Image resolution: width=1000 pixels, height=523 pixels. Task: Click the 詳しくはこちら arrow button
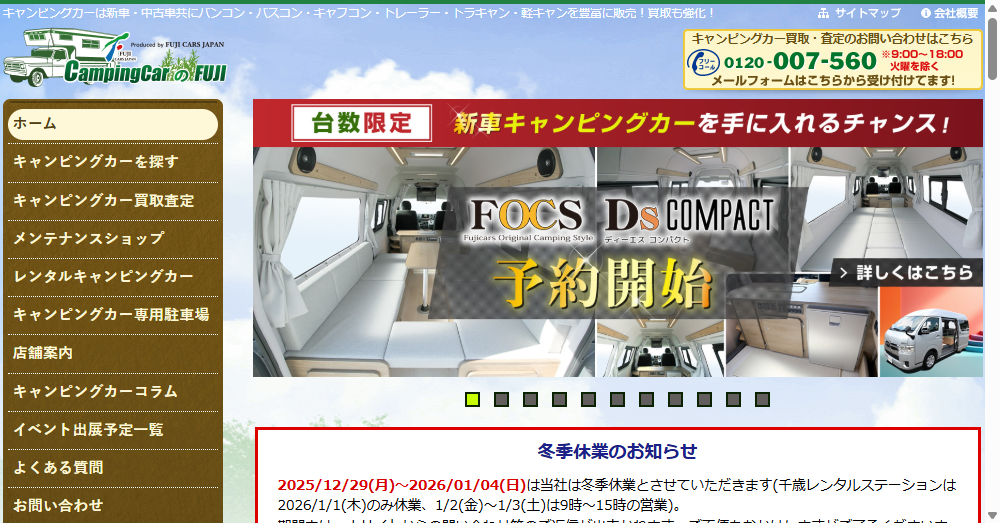[x=906, y=272]
